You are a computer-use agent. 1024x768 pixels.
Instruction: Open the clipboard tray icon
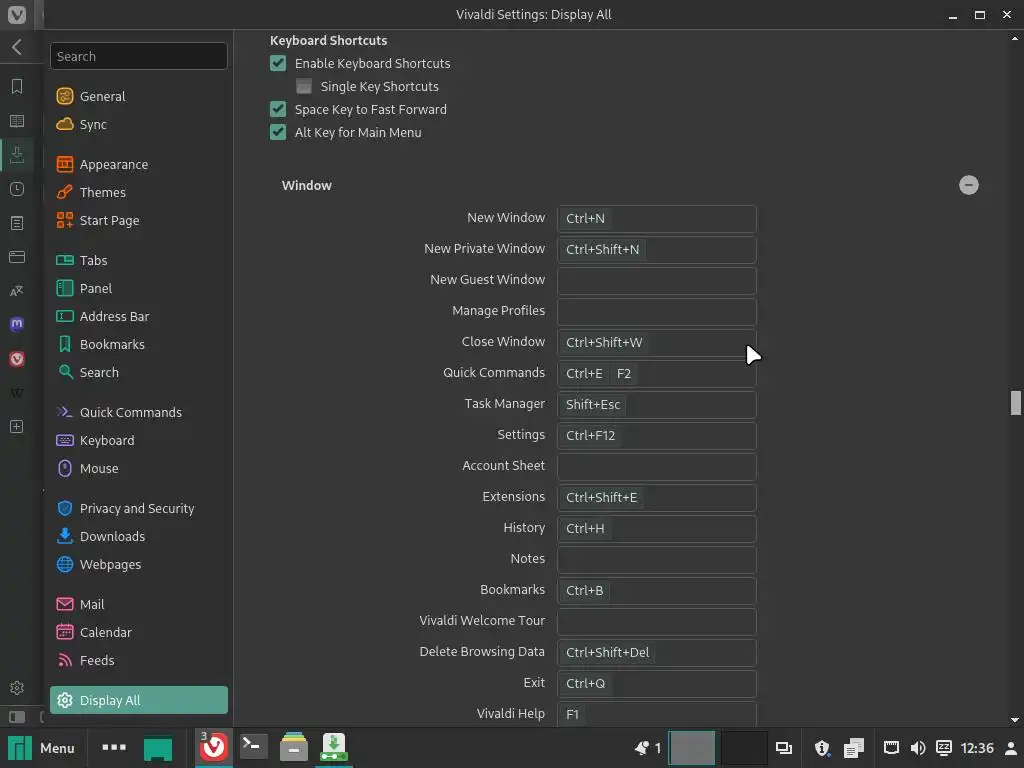[x=854, y=748]
